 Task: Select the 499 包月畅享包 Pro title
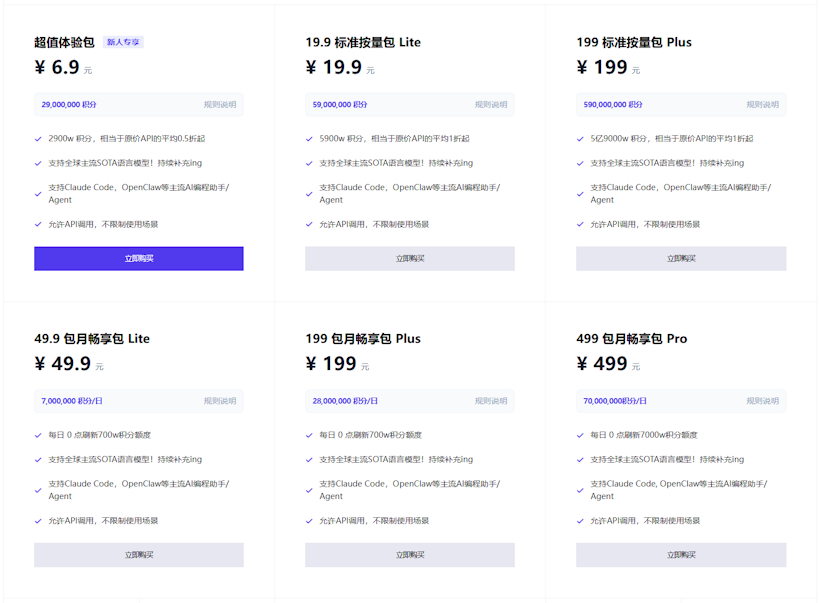[632, 339]
